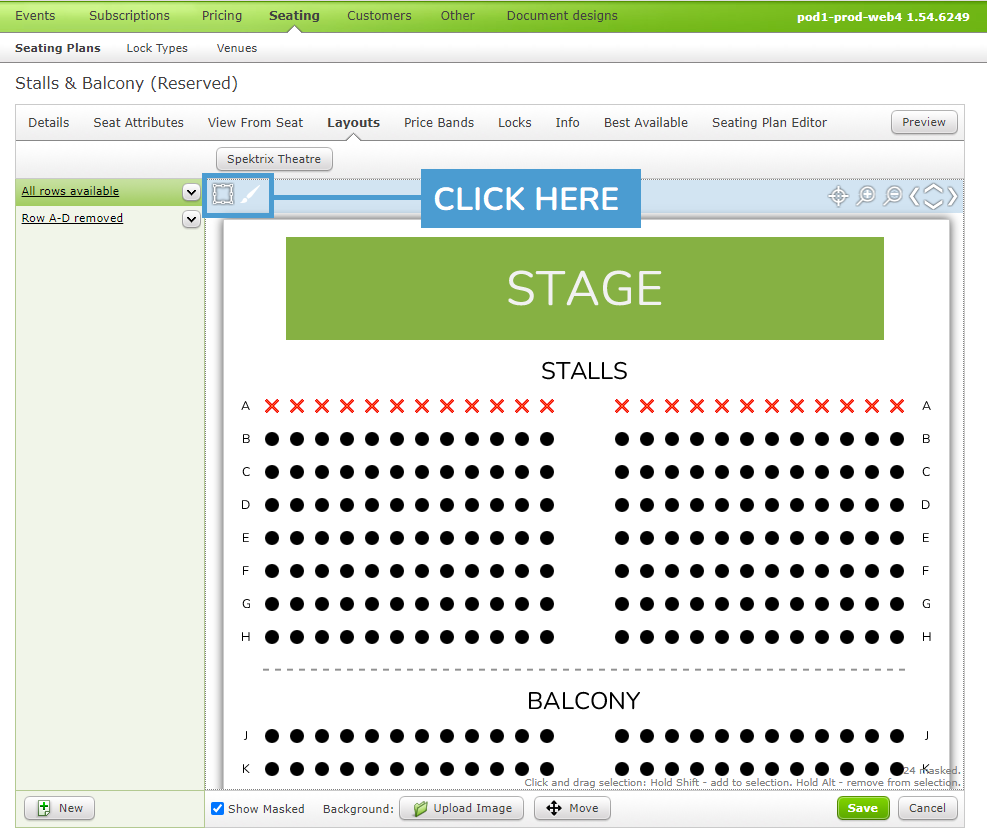Screen dimensions: 987x838
Task: Pan the seating plan down
Action: click(x=933, y=203)
